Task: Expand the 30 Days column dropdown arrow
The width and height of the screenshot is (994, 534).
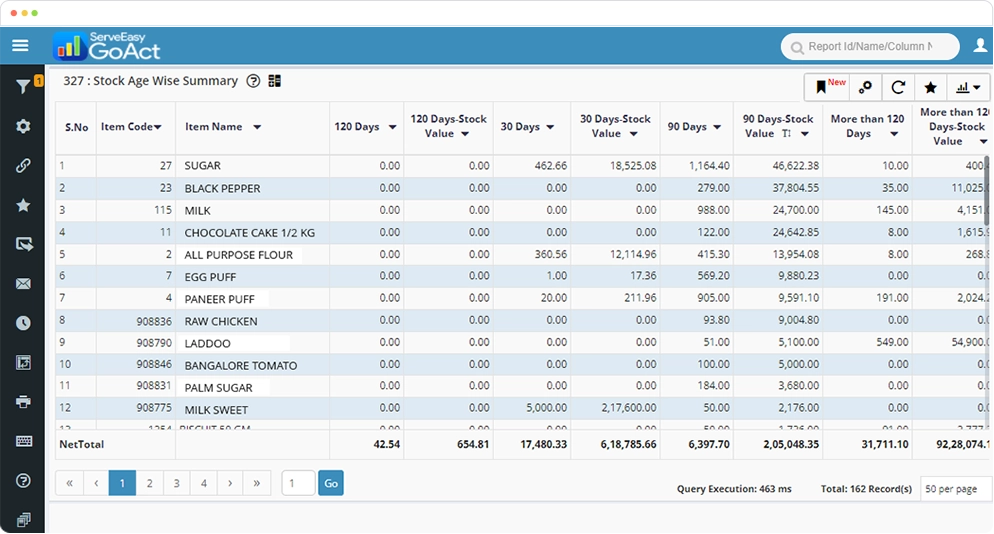Action: point(551,127)
